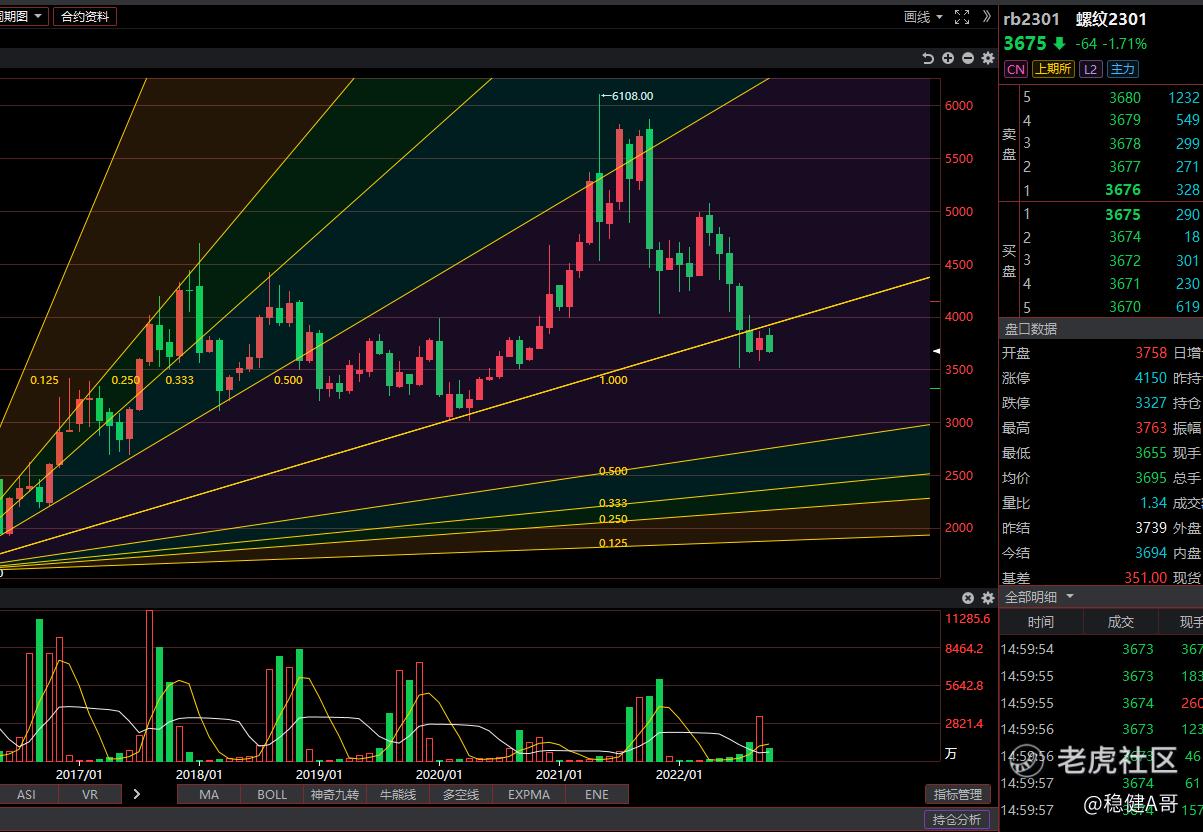Select the 神奇九转 indicator tab

point(335,794)
